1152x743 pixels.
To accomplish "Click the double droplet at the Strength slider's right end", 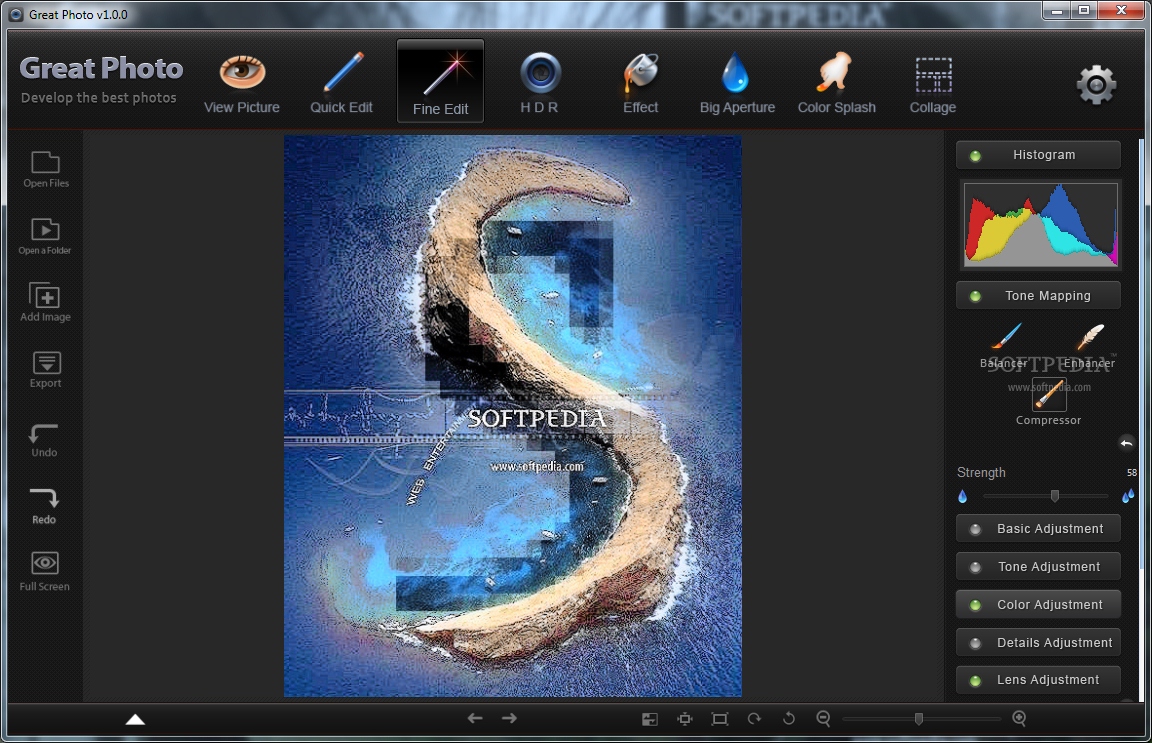I will pyautogui.click(x=1128, y=497).
